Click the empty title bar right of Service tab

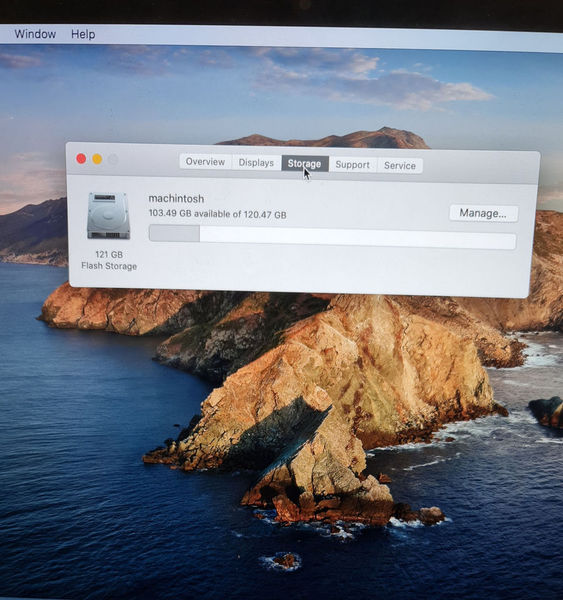click(x=480, y=166)
